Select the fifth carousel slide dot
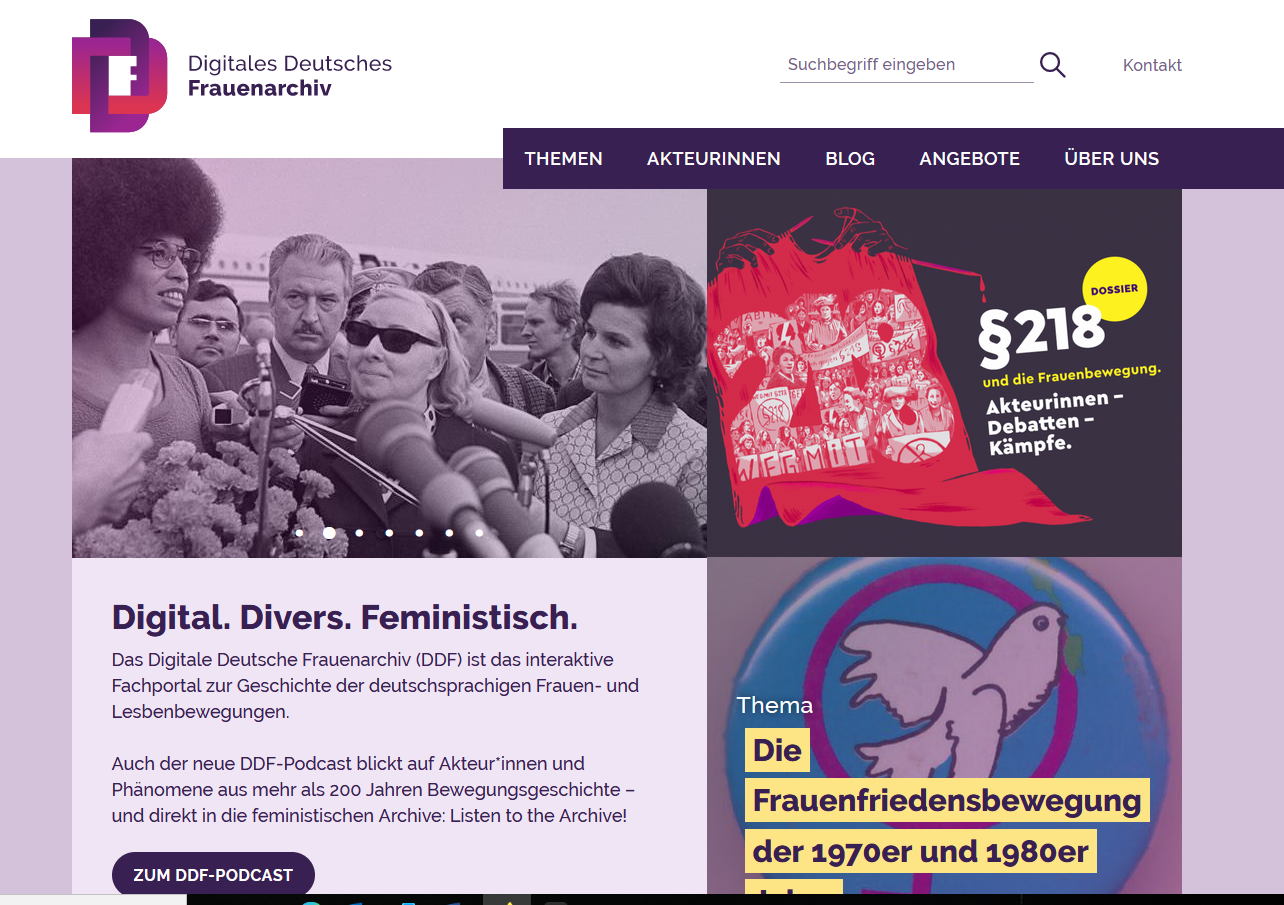This screenshot has height=905, width=1284. tap(419, 533)
